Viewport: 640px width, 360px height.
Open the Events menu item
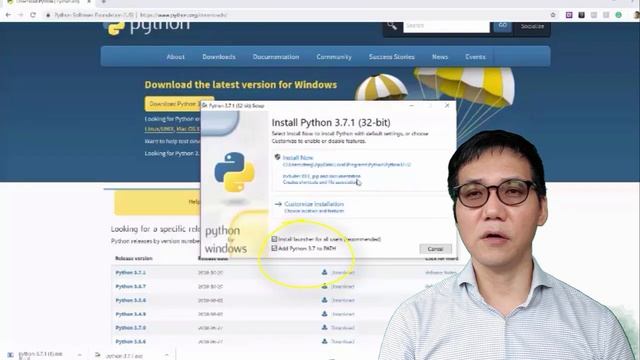pyautogui.click(x=476, y=57)
